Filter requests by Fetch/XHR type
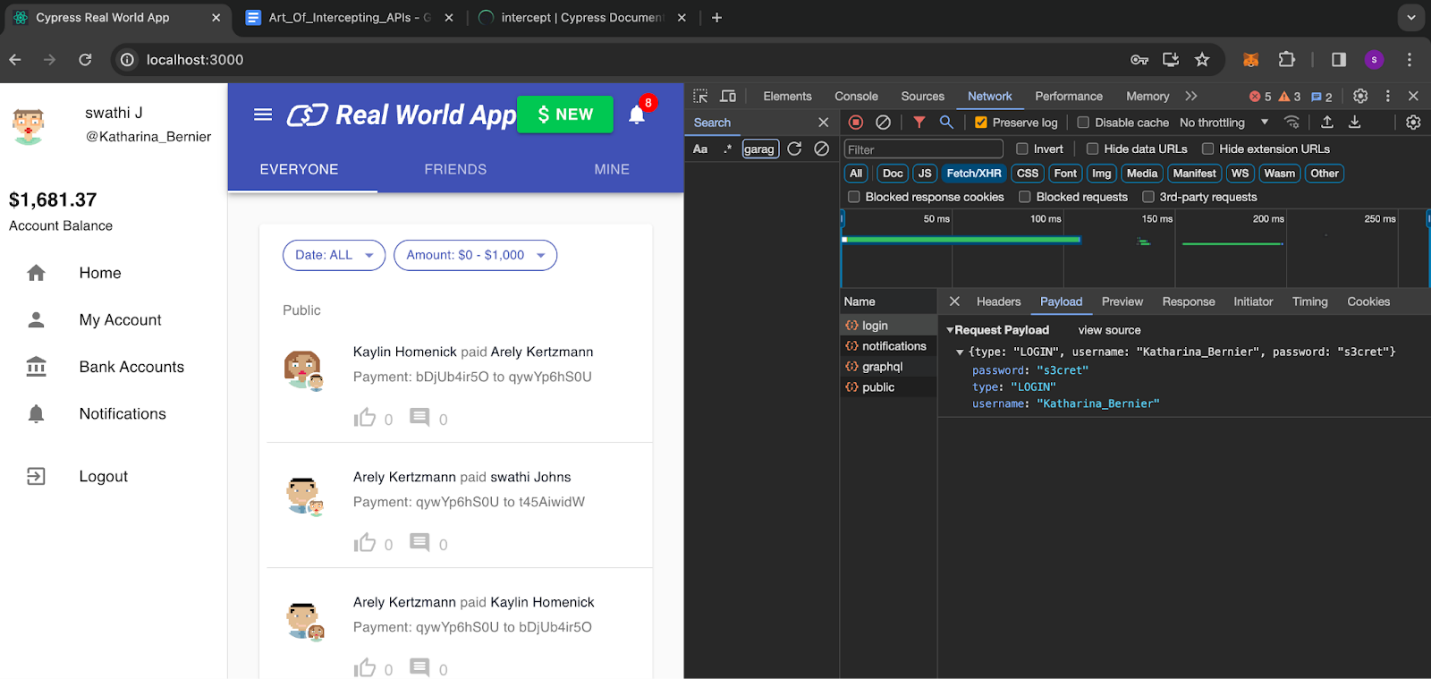This screenshot has height=679, width=1431. (x=974, y=173)
